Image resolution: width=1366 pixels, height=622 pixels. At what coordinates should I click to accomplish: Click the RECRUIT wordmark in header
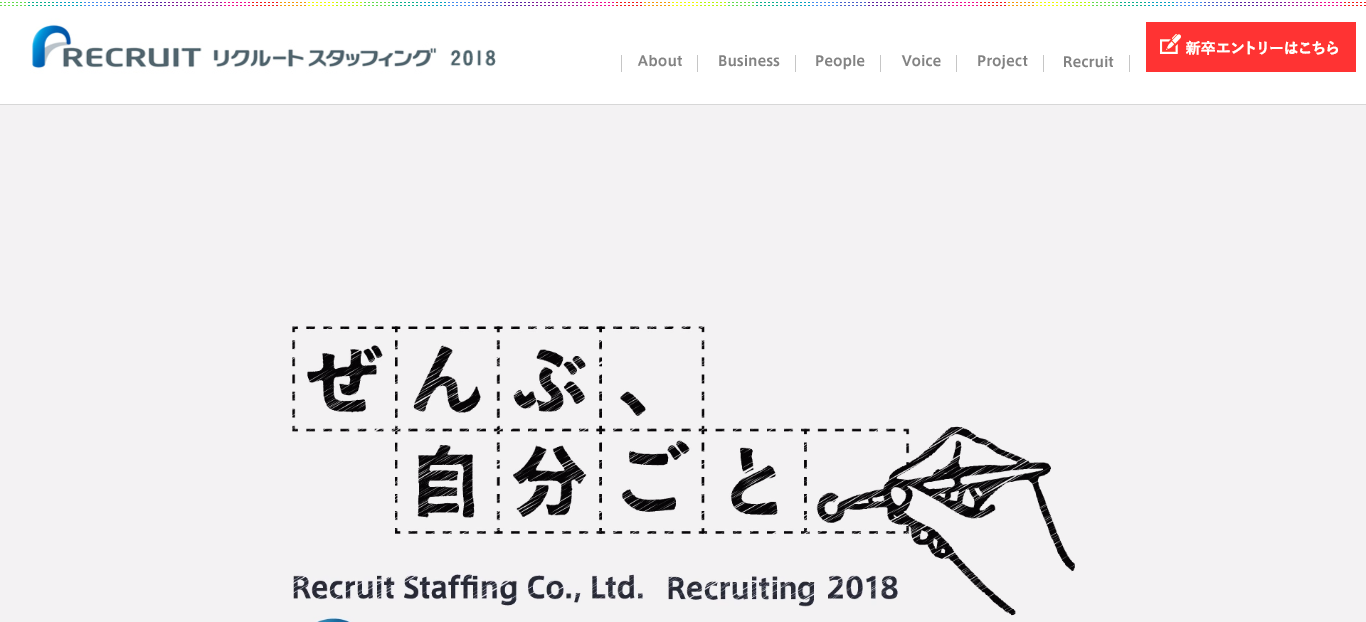point(133,58)
